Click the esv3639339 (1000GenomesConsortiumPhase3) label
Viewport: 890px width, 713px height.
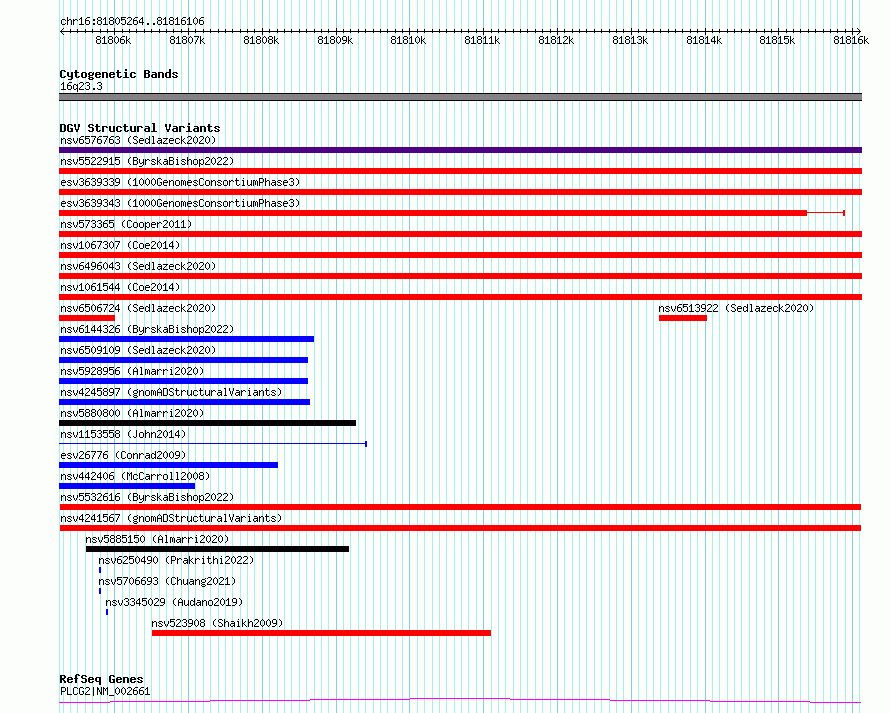coord(180,182)
